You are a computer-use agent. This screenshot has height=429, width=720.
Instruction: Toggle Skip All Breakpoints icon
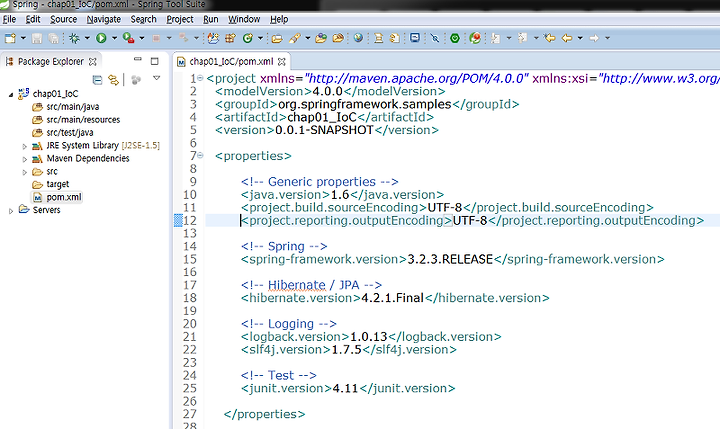pos(434,38)
